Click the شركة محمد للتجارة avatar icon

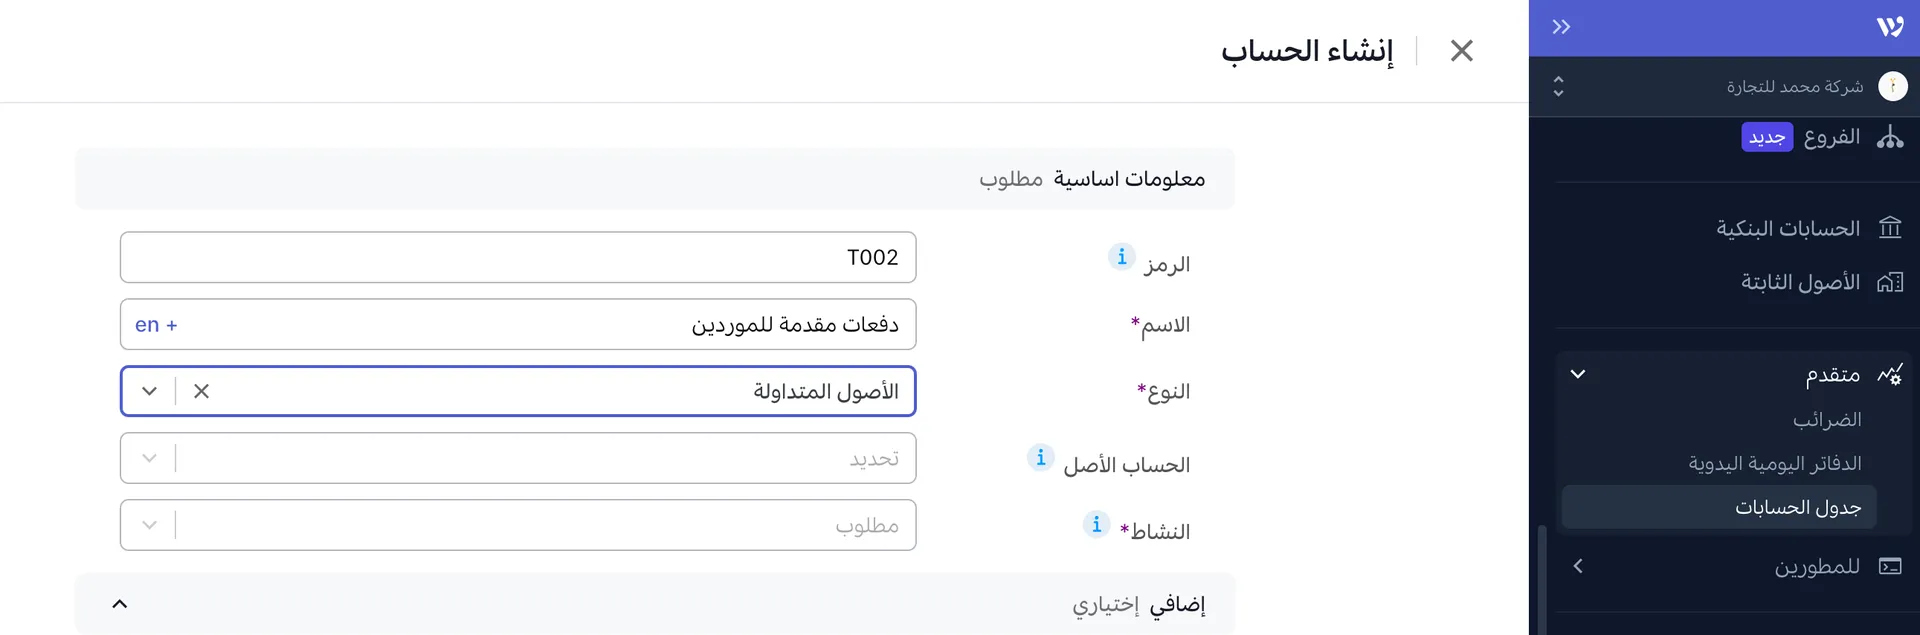point(1893,86)
